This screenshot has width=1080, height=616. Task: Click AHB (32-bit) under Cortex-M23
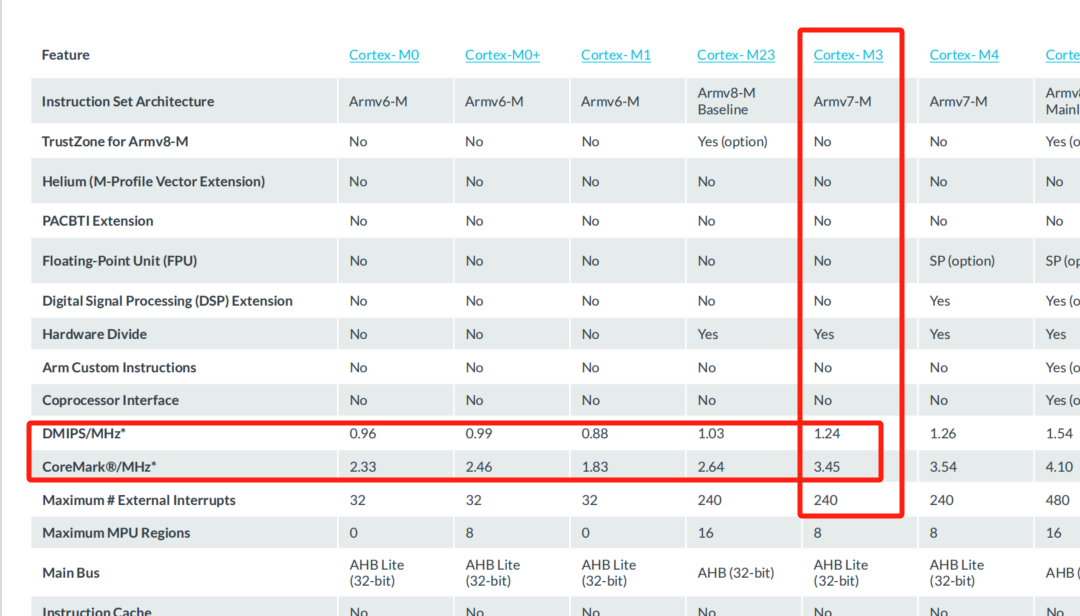[x=736, y=573]
